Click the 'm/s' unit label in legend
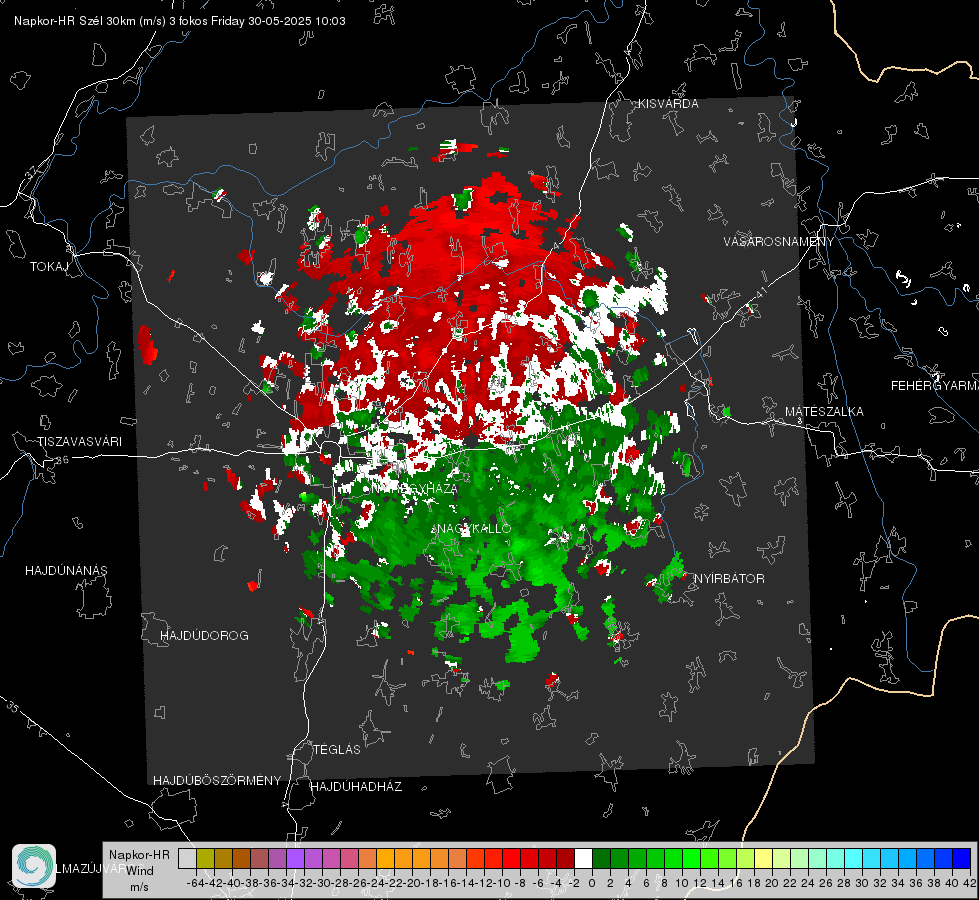Viewport: 979px width, 900px height. [139, 886]
